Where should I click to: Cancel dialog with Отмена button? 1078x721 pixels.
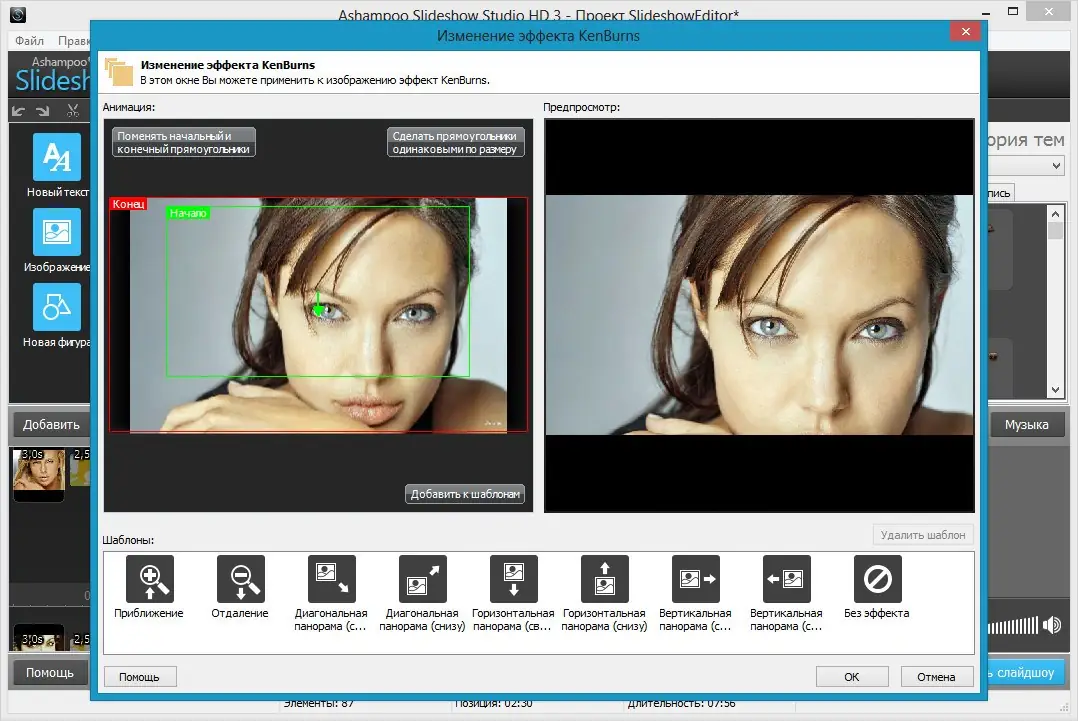tap(936, 676)
